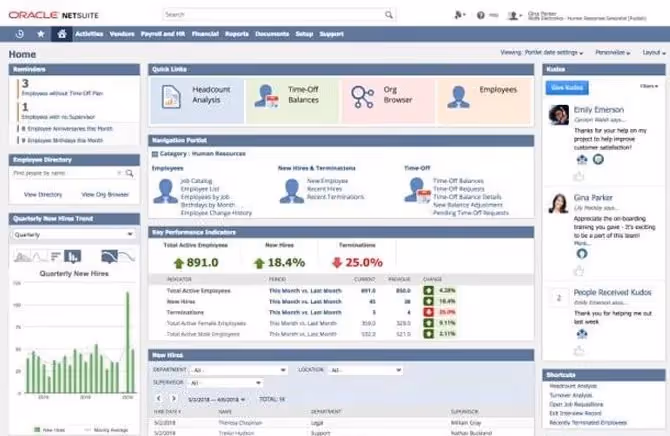The image size is (670, 436).
Task: Click the Find people by name field
Action: point(65,173)
